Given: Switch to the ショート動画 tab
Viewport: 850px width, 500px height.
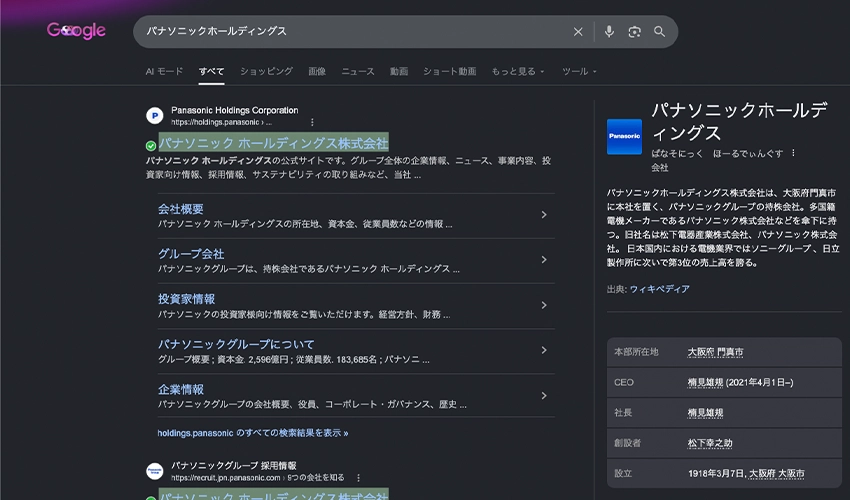Looking at the screenshot, I should pos(449,72).
